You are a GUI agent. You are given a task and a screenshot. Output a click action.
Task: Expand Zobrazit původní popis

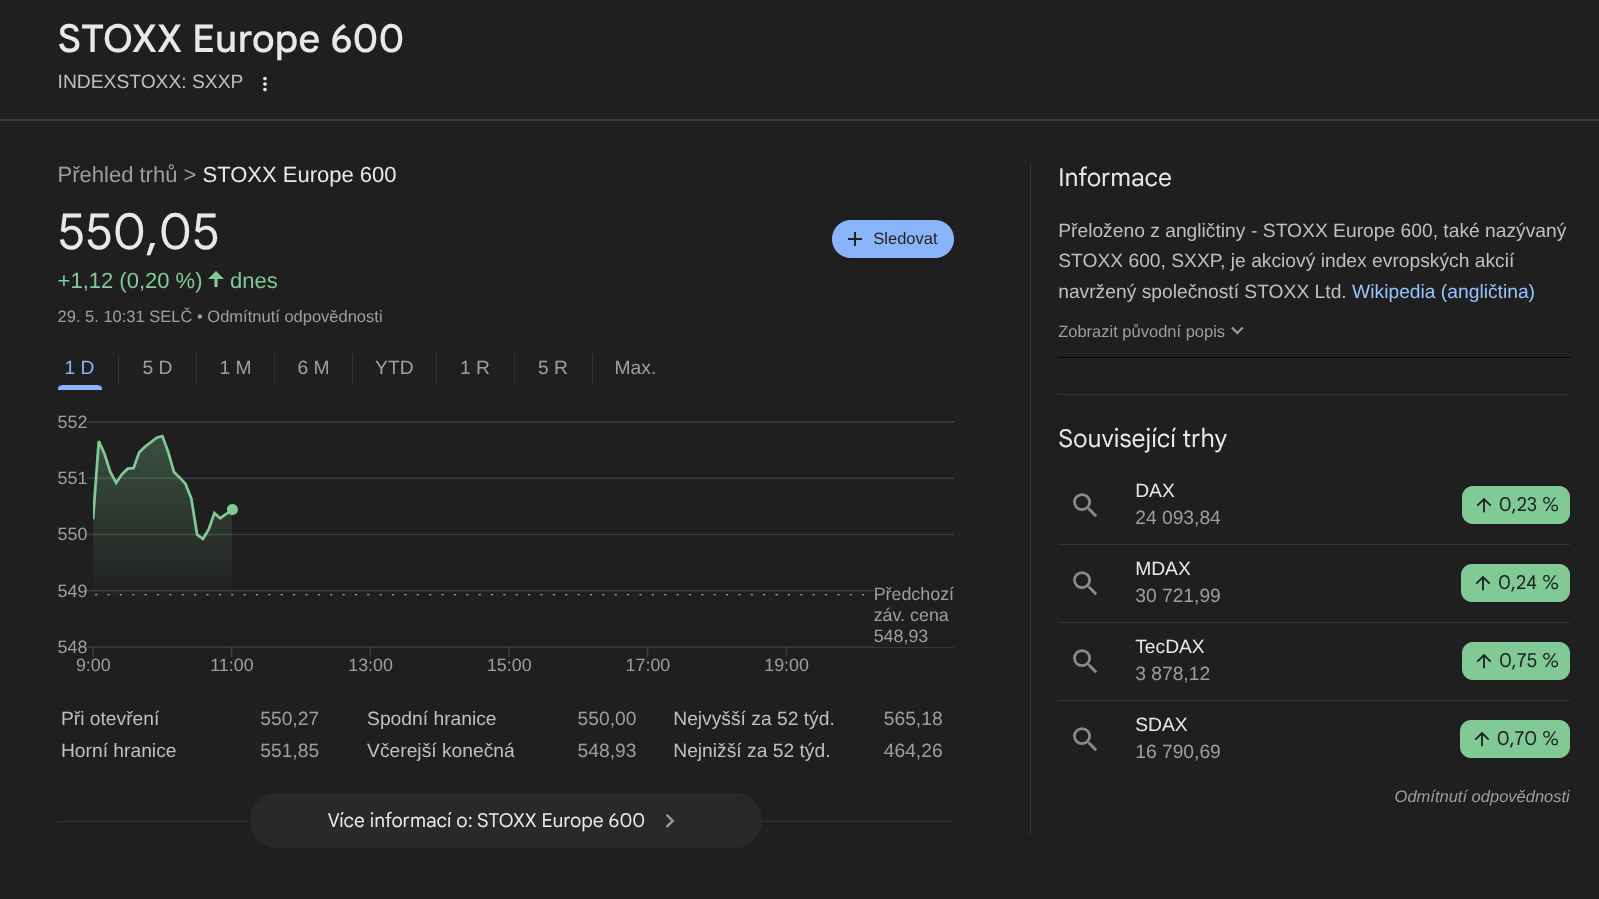click(x=1151, y=331)
